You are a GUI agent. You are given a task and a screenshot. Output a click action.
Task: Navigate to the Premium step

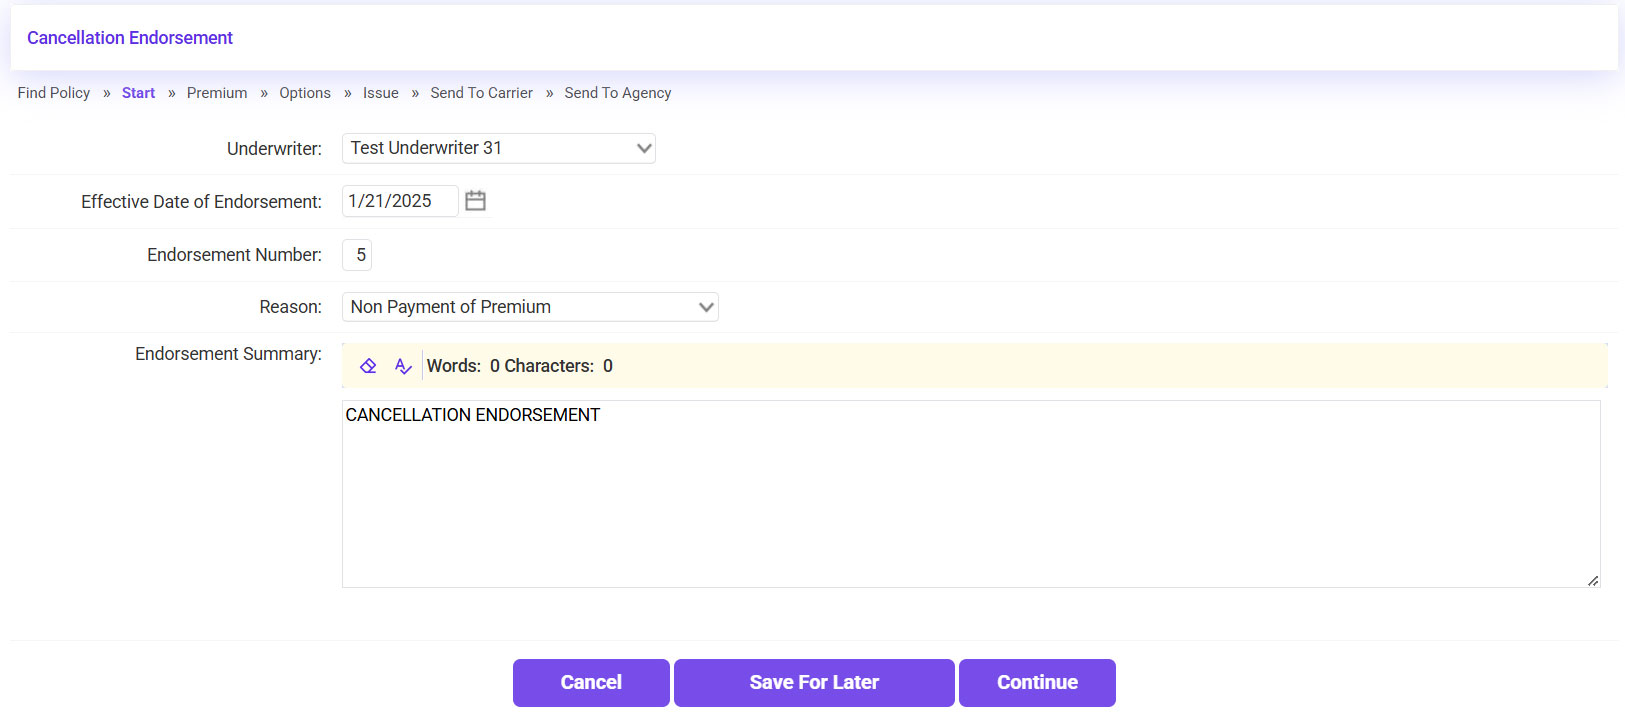coord(217,93)
